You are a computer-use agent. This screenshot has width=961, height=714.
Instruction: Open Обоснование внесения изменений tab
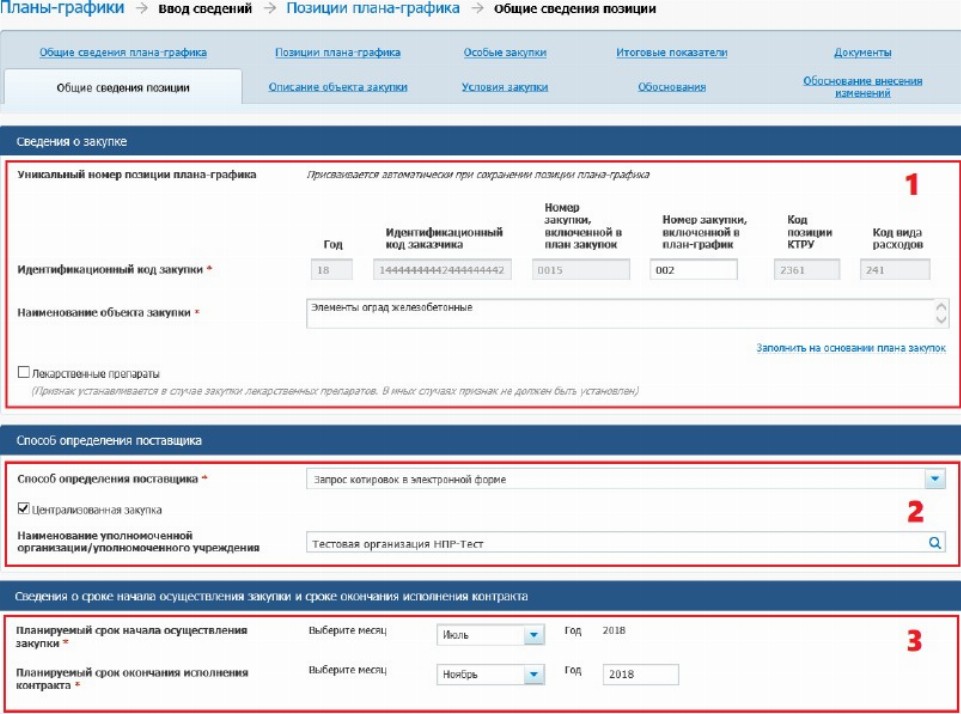click(x=862, y=87)
